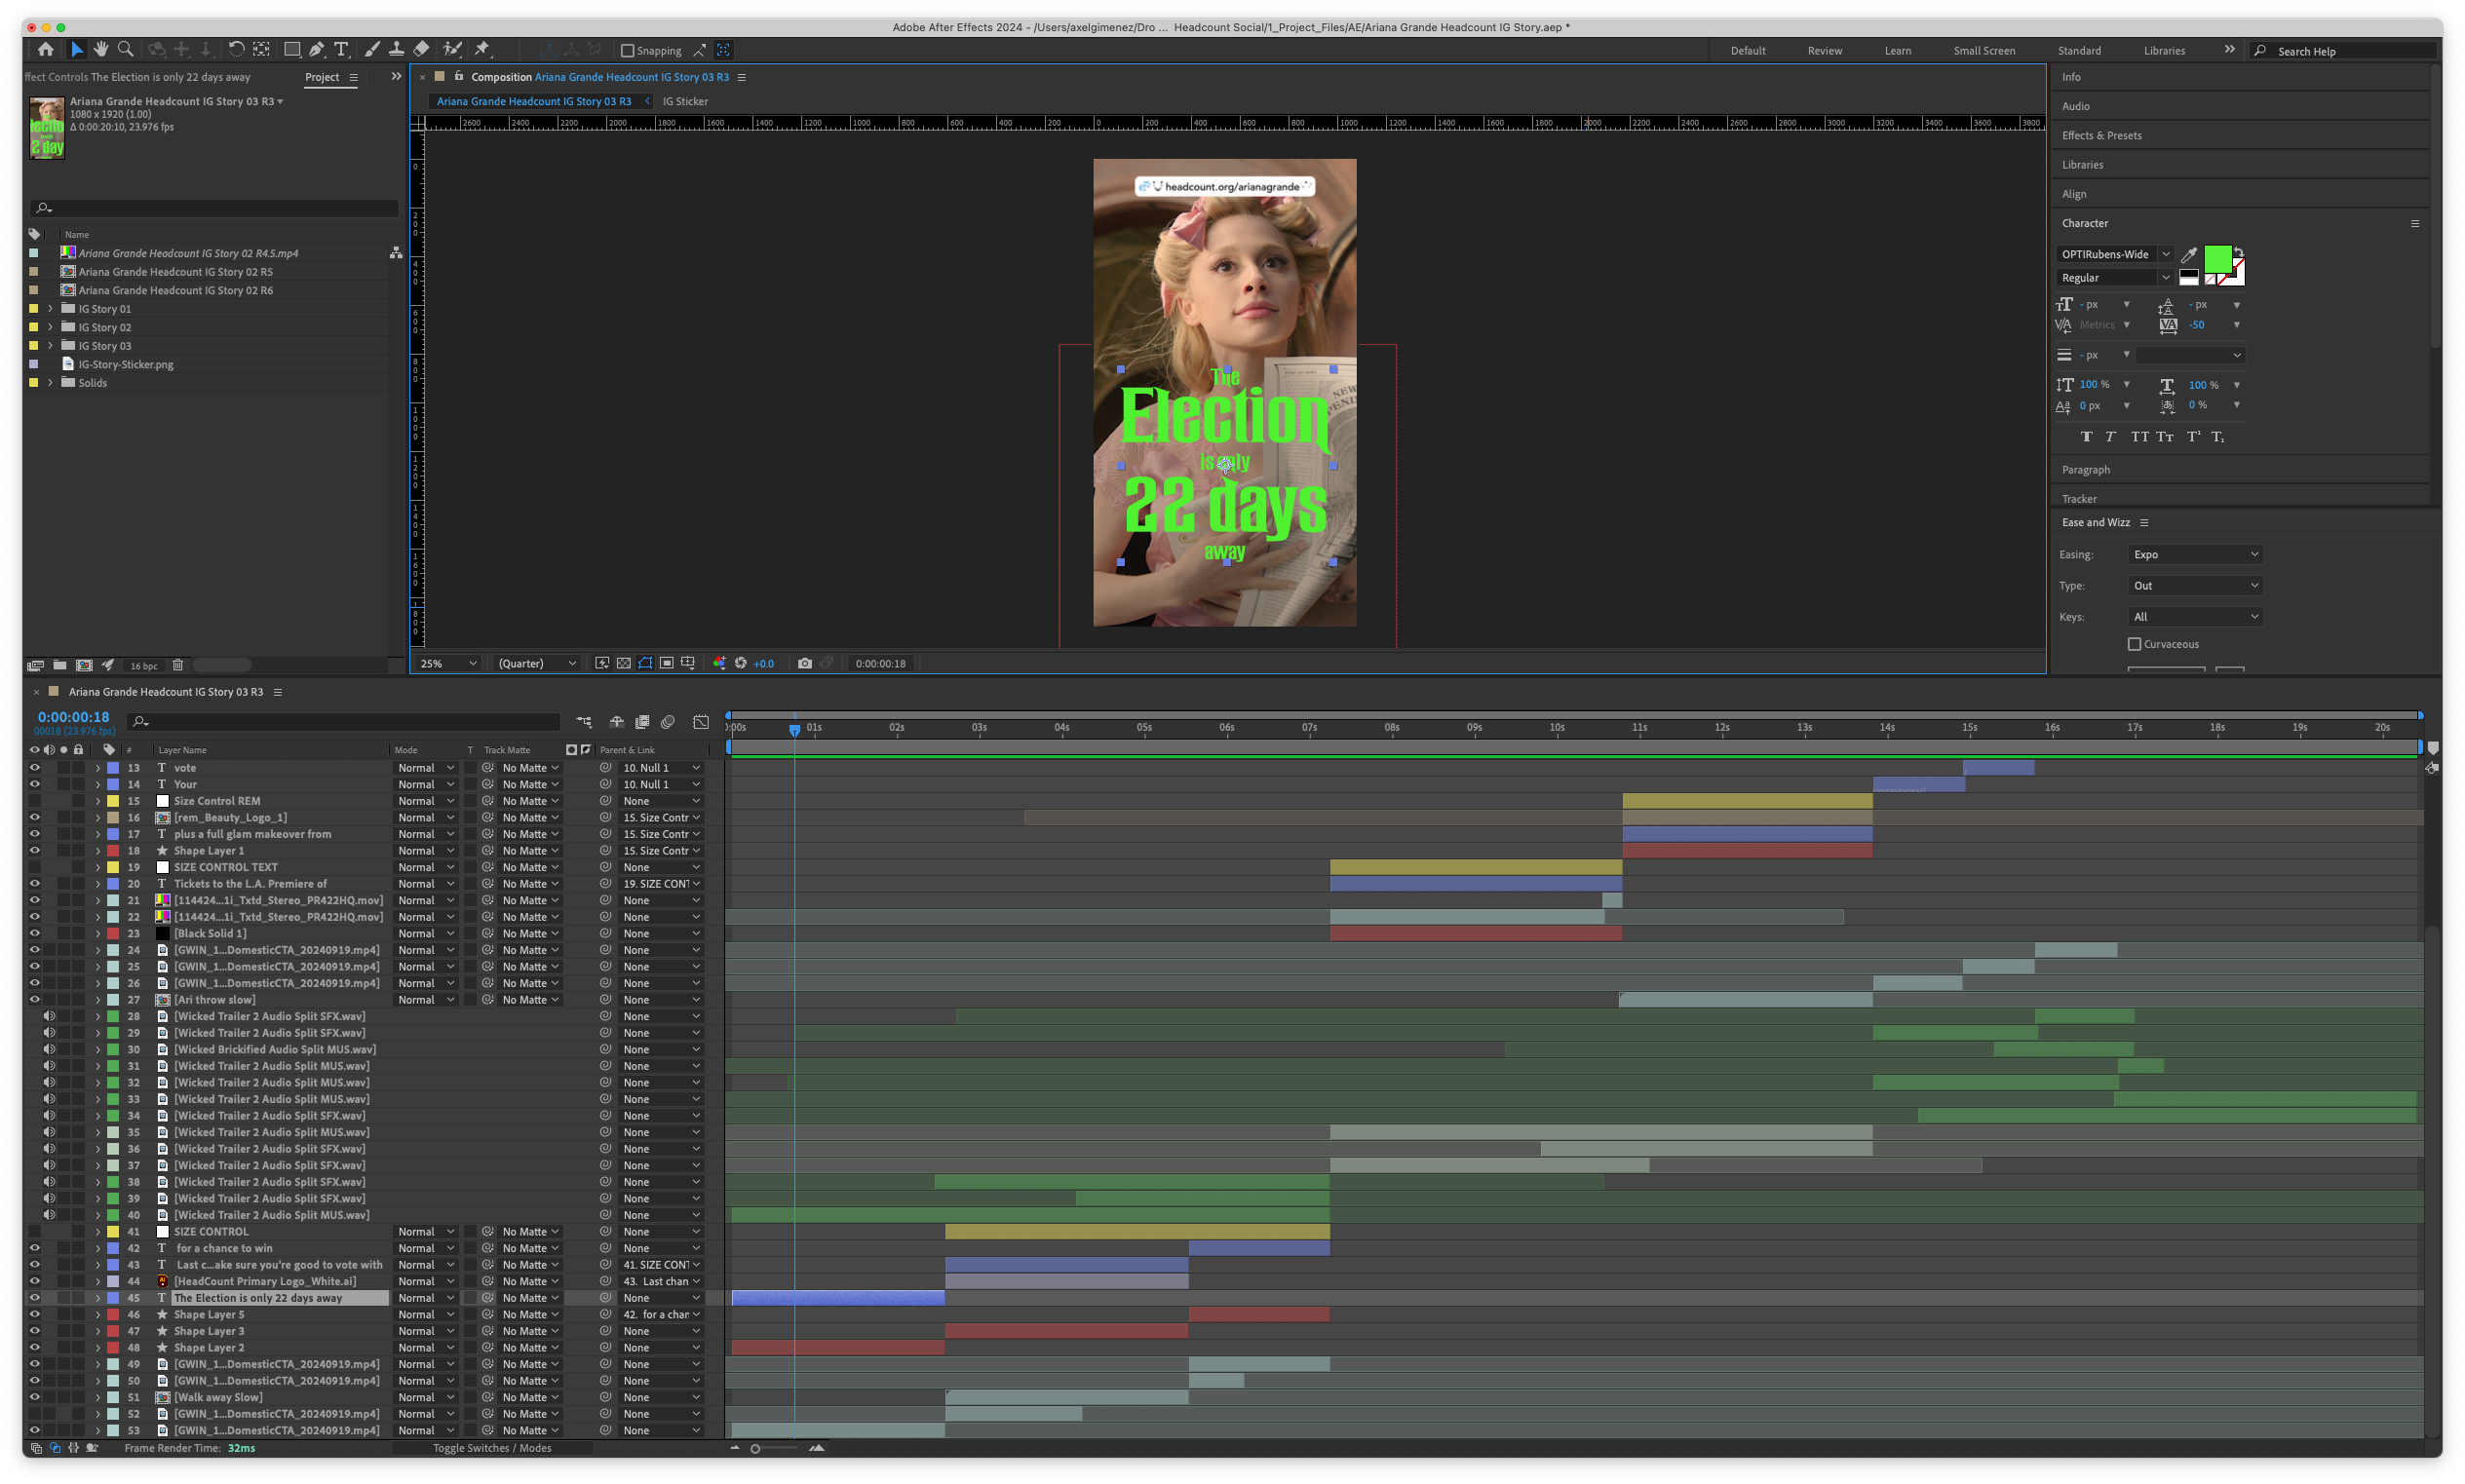Open show channel and color management

click(x=719, y=663)
